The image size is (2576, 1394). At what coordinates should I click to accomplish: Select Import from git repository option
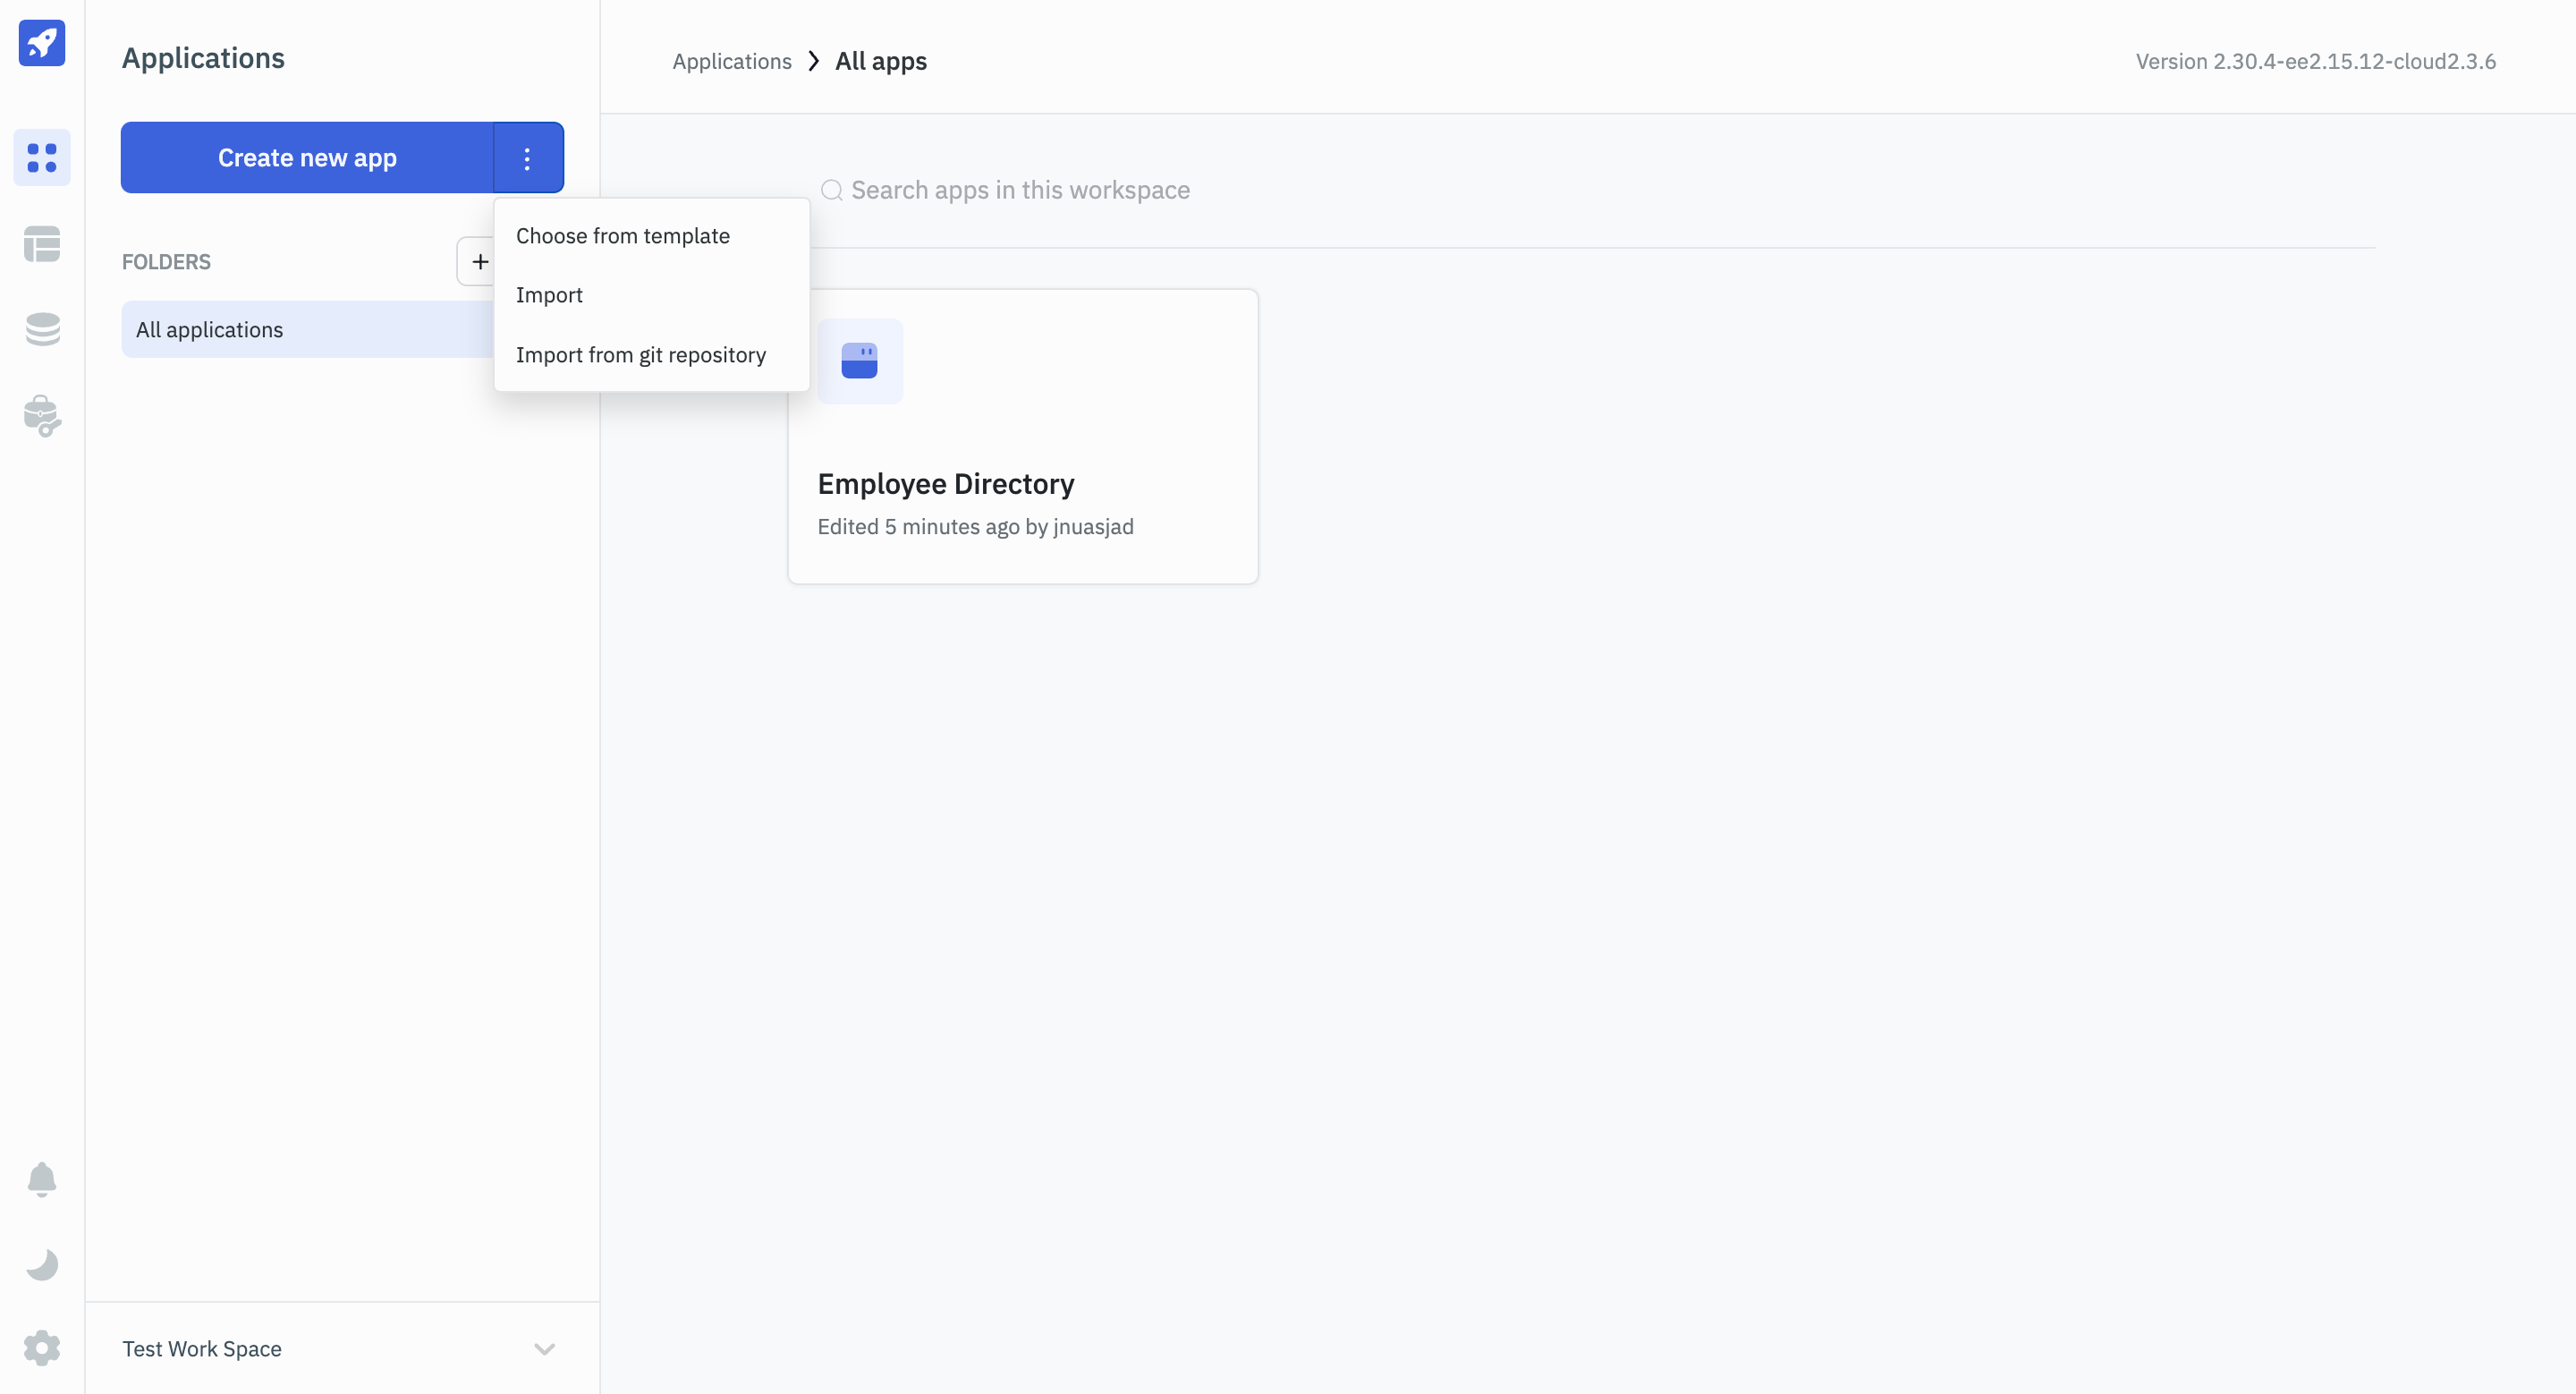(x=640, y=353)
